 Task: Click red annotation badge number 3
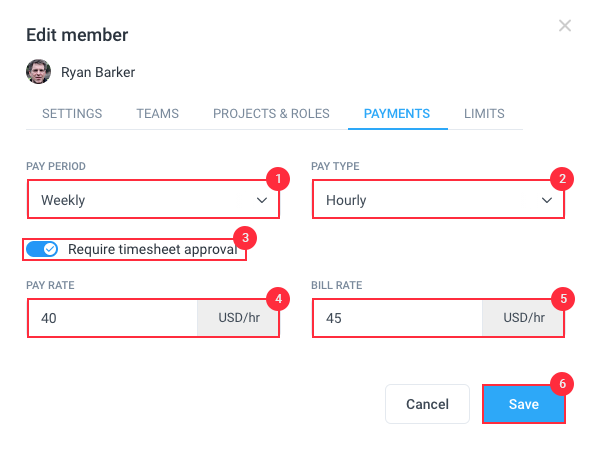(x=245, y=238)
